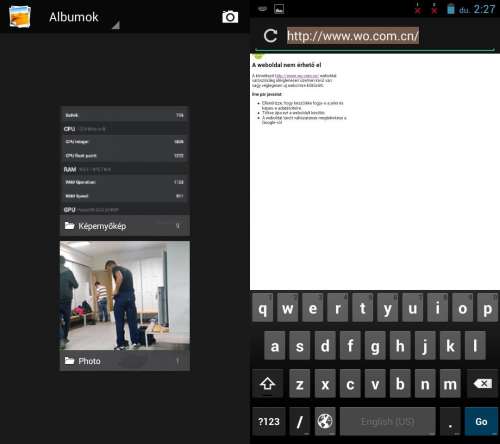The width and height of the screenshot is (500, 444).
Task: Tap the n key
Action: [425, 384]
